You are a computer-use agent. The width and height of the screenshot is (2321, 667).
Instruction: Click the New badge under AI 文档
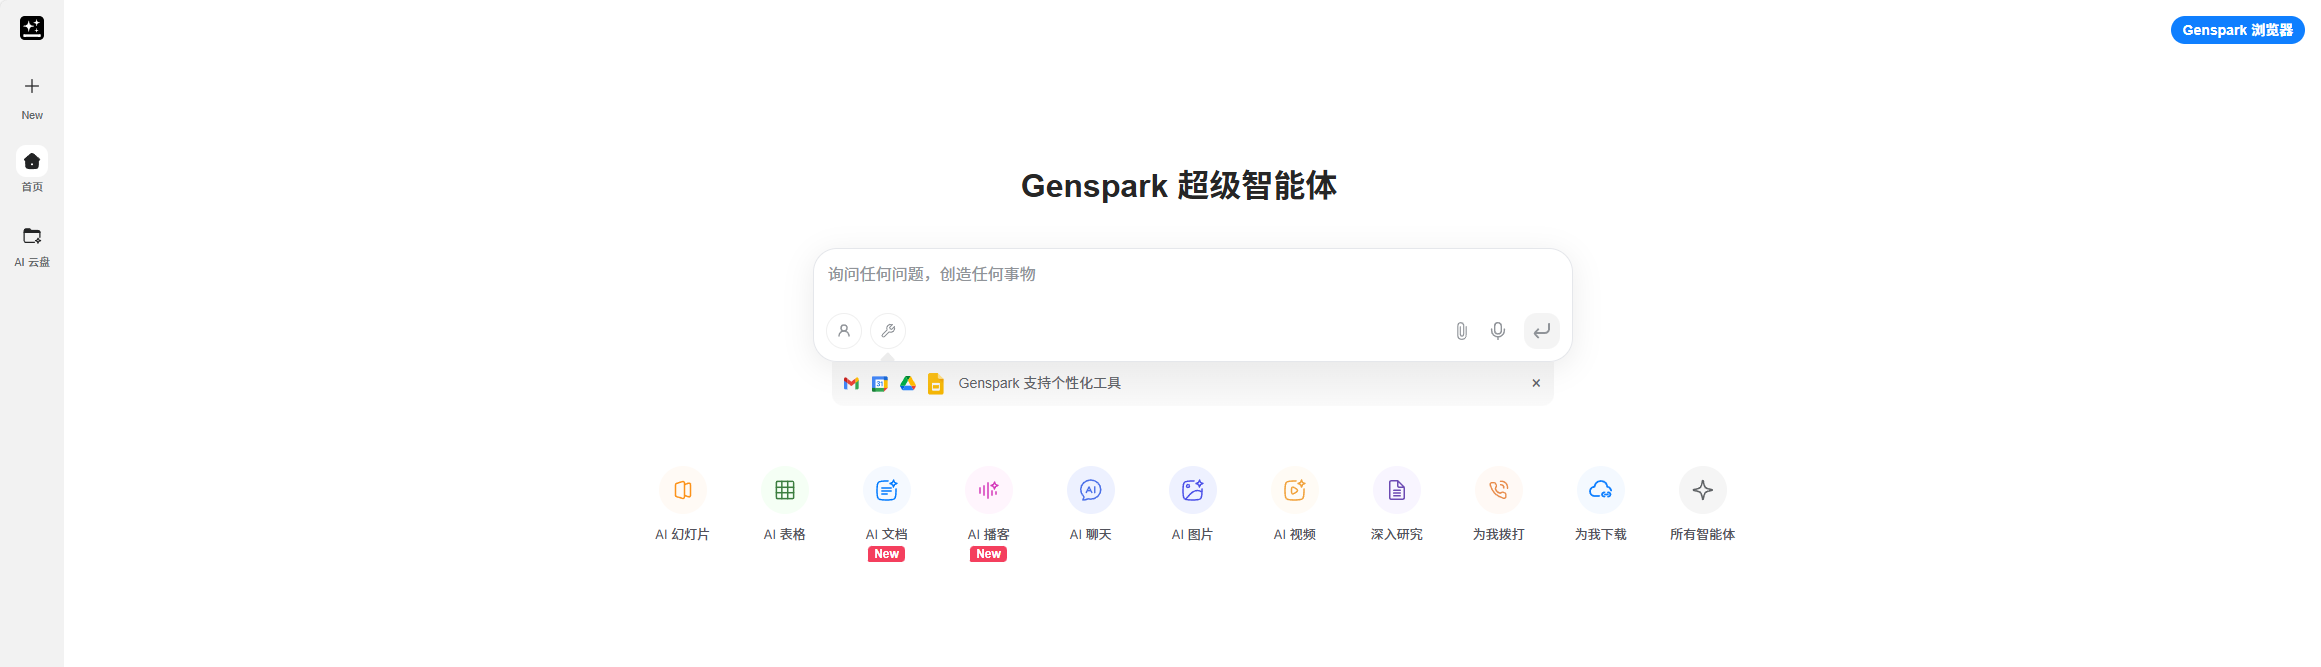887,554
